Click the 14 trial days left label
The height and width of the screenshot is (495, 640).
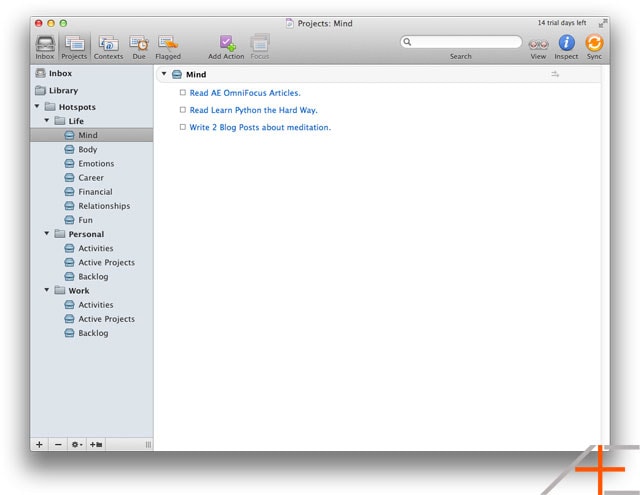(562, 23)
